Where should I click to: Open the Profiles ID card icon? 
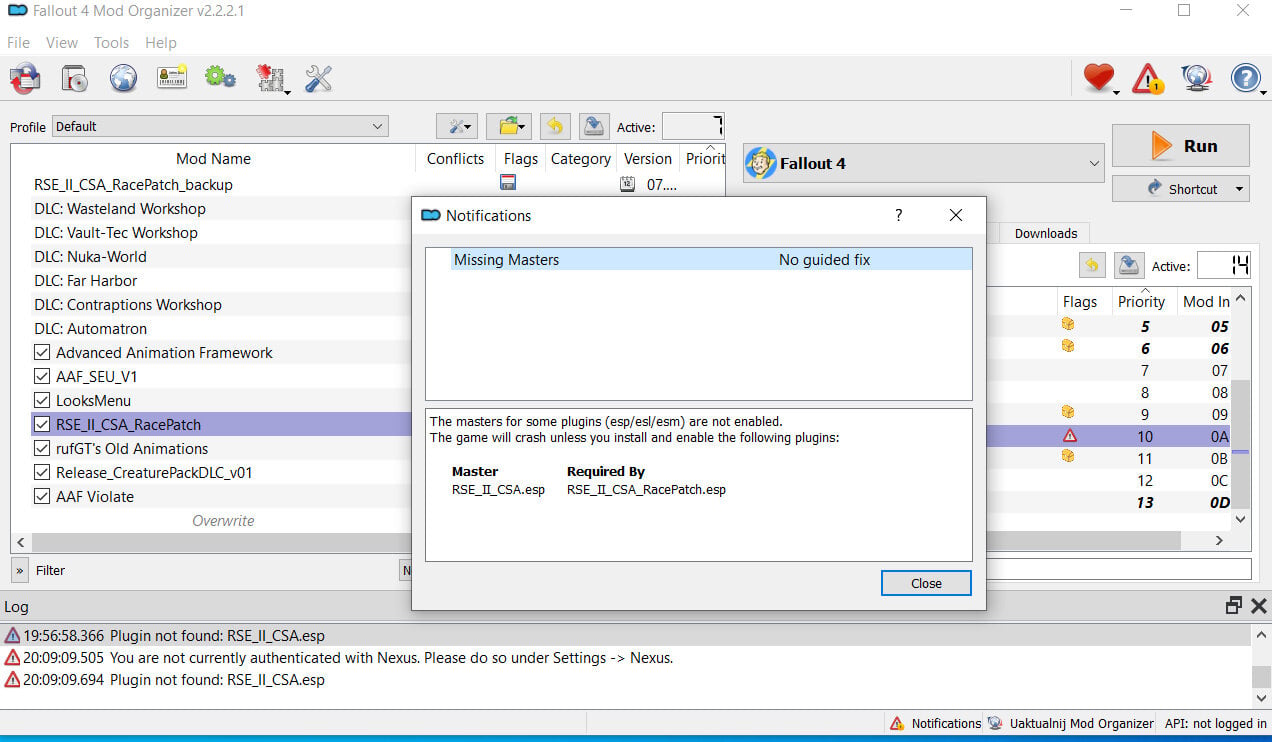tap(172, 78)
